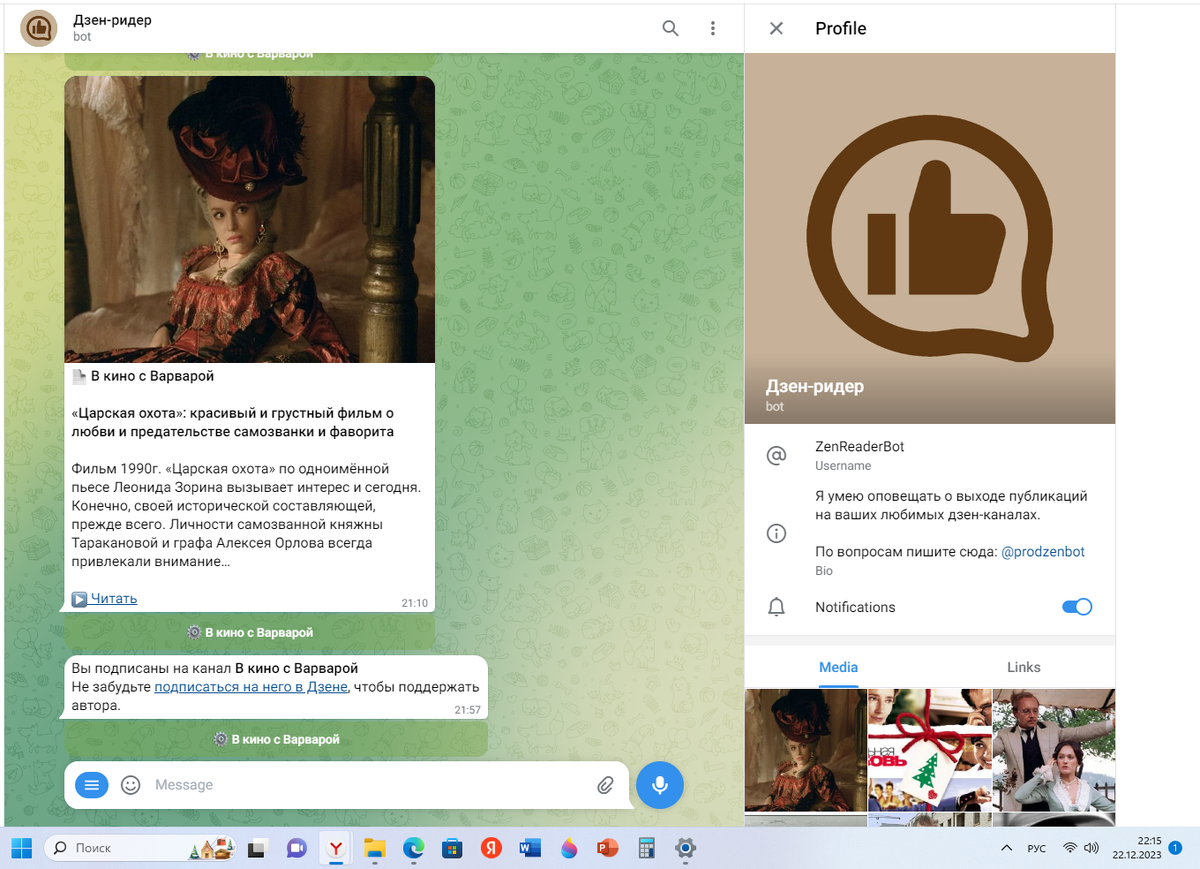Open the @prodzenbot contact link

(x=1042, y=552)
